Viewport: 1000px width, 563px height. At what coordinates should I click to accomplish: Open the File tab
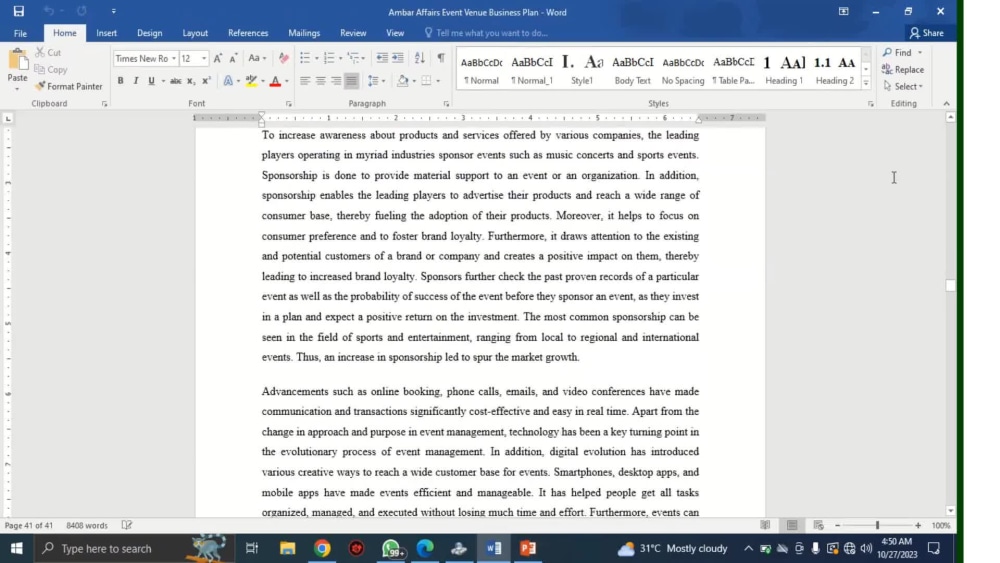(20, 33)
